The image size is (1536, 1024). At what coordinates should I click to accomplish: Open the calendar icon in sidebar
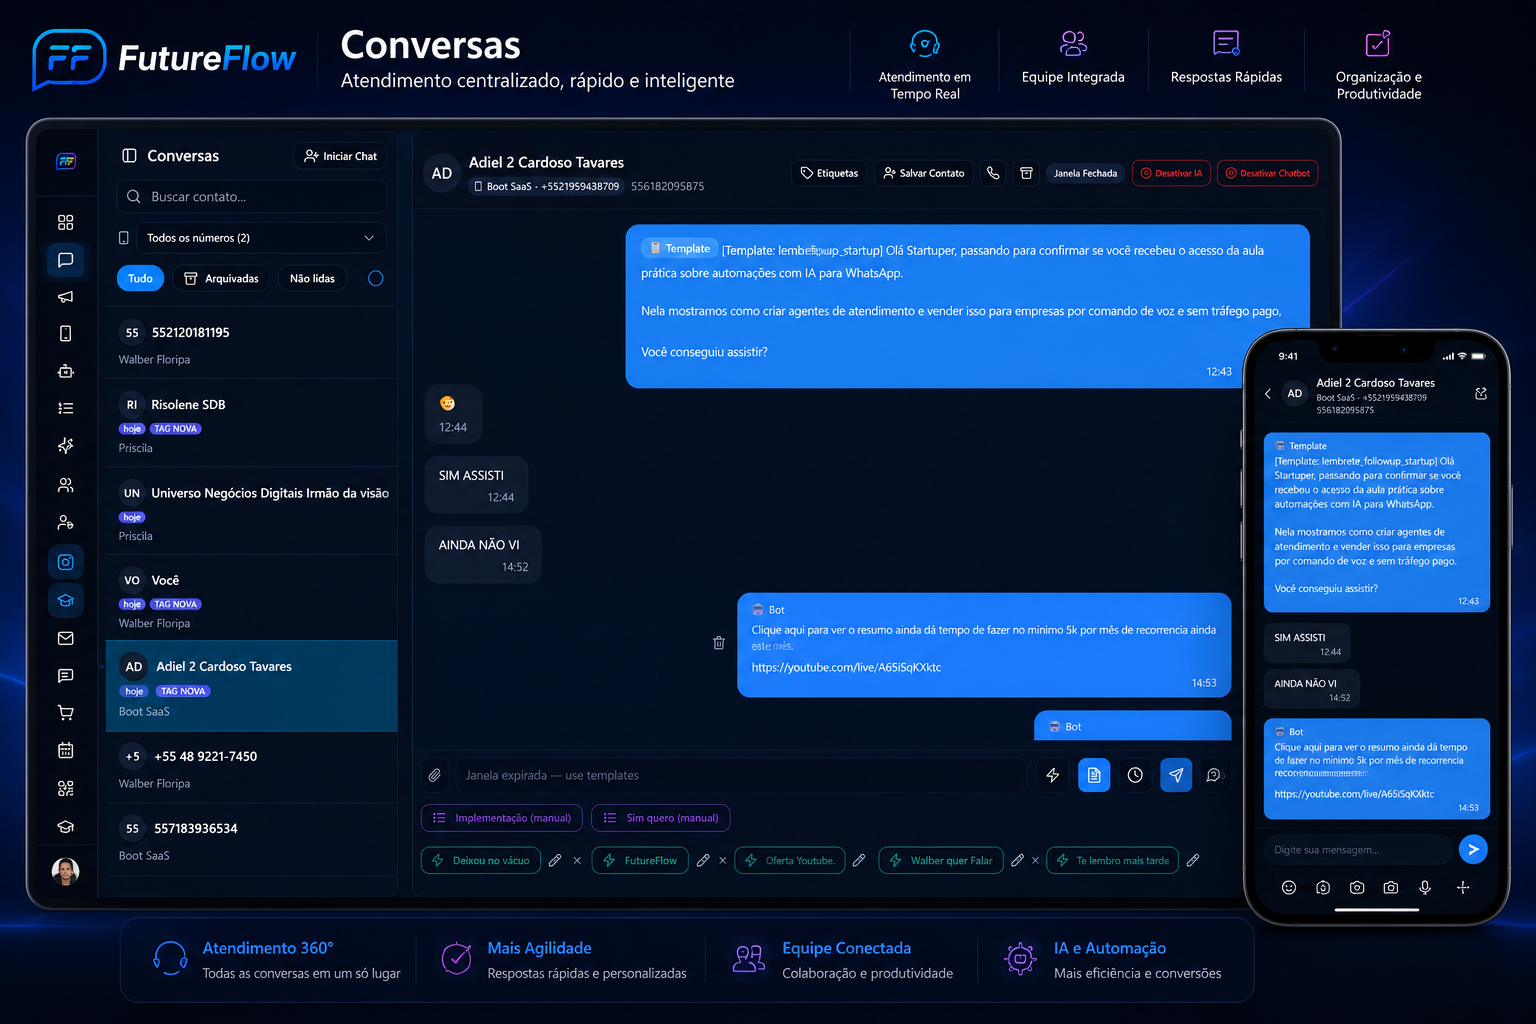click(x=66, y=750)
